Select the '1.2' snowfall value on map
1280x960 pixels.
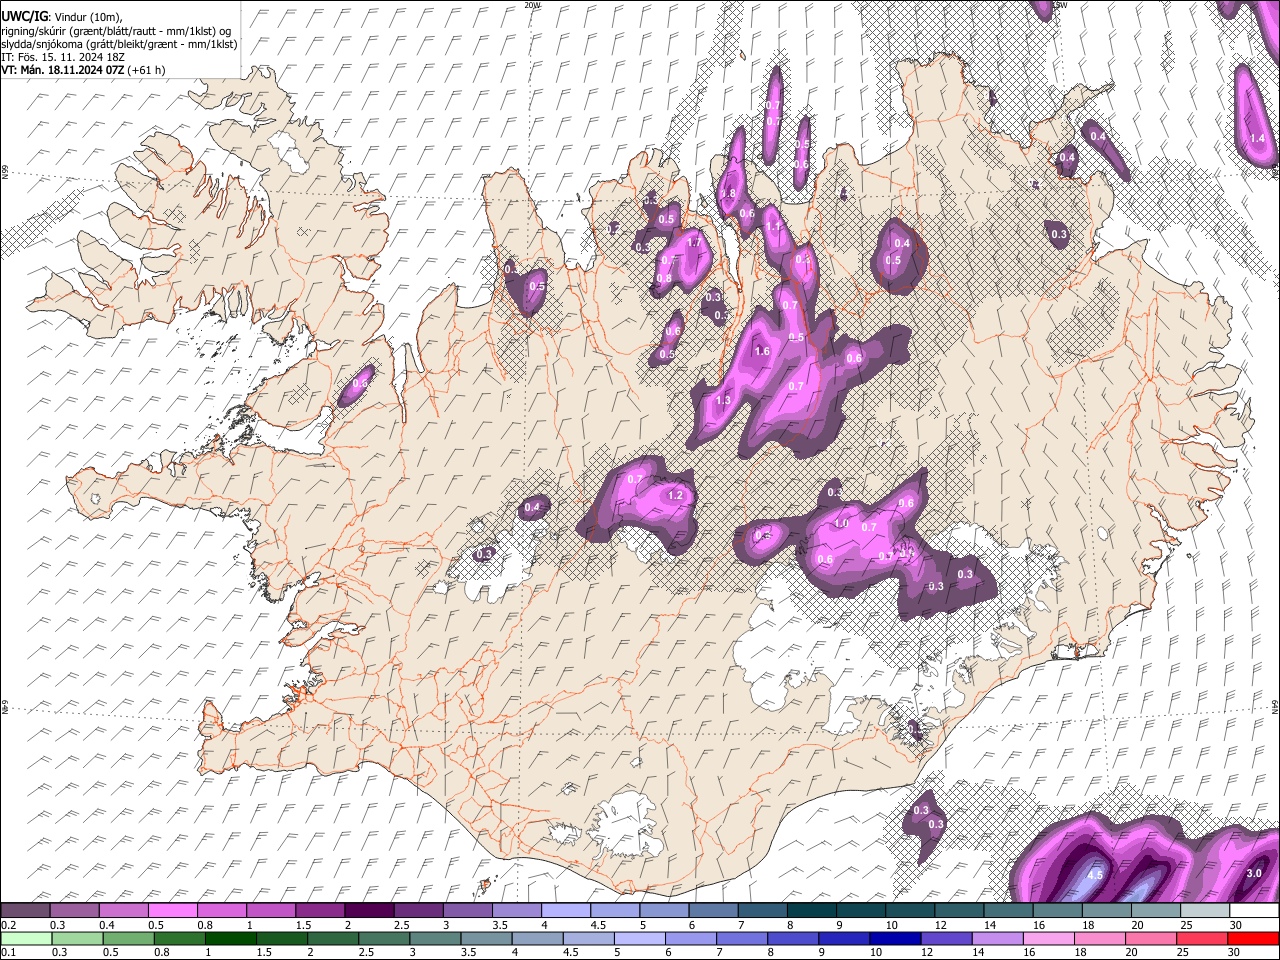click(675, 495)
